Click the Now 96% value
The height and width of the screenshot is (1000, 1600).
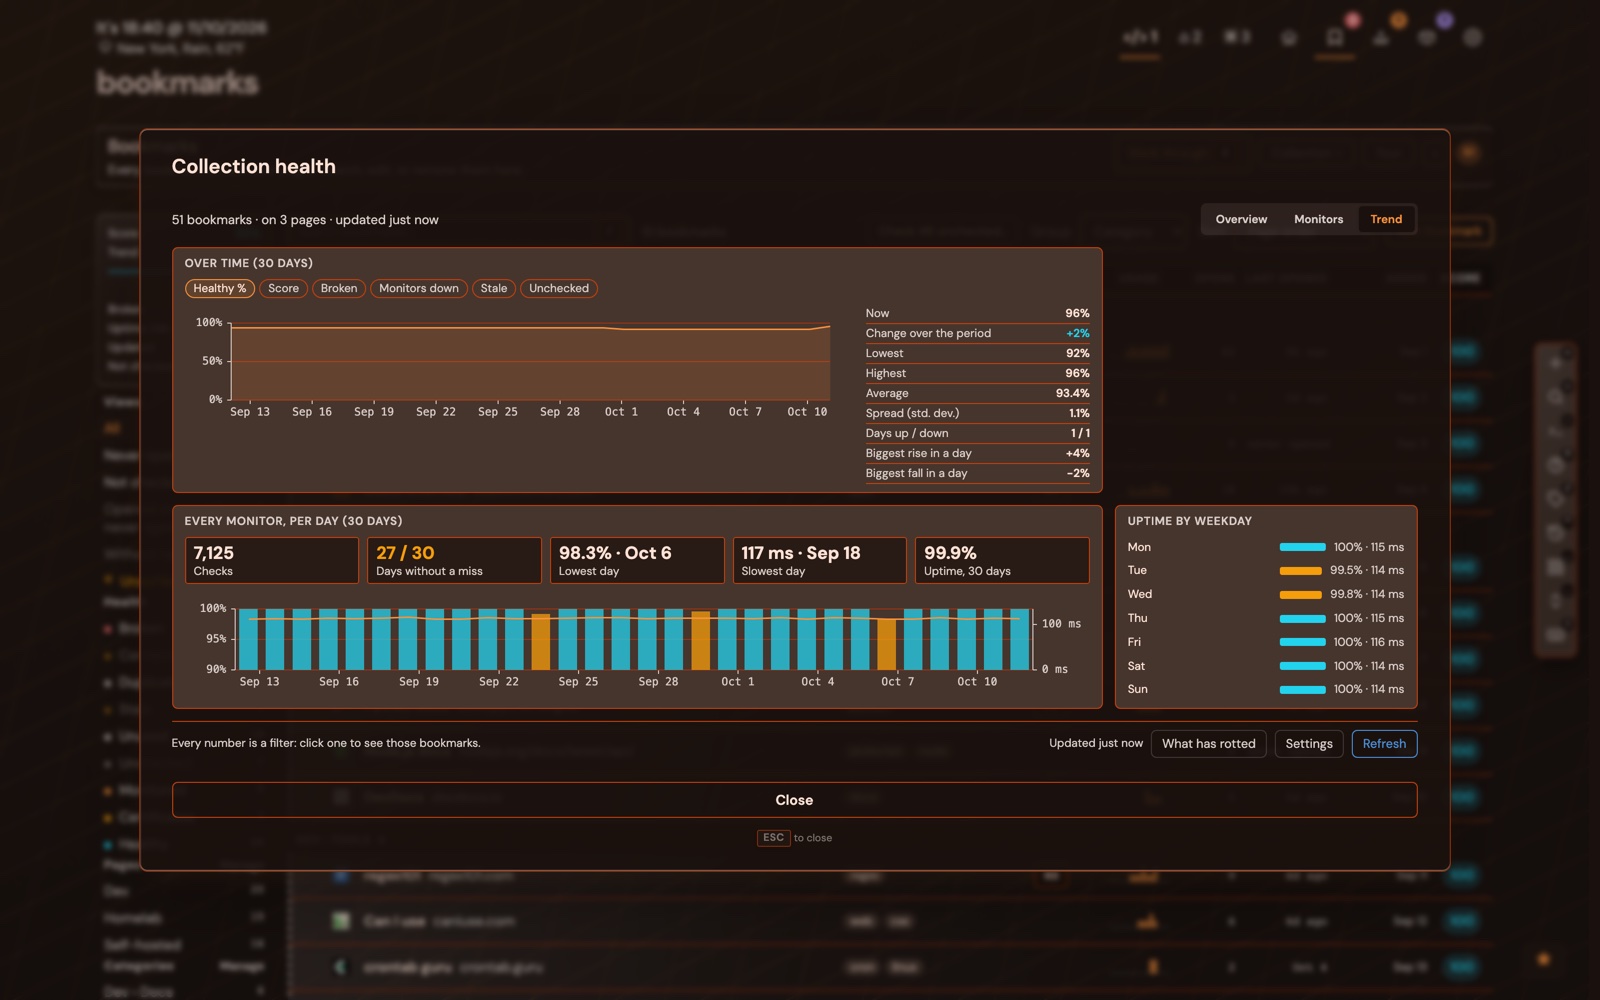tap(1077, 313)
